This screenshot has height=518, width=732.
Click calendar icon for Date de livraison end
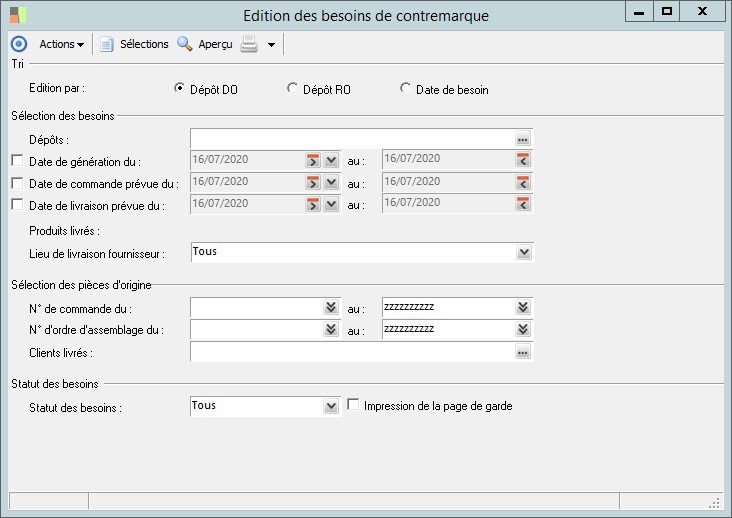(522, 204)
